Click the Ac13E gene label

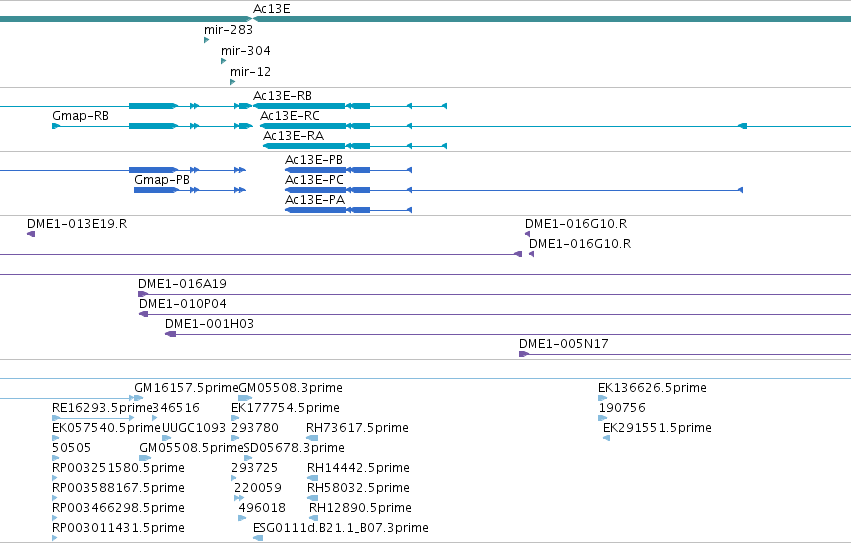point(271,9)
